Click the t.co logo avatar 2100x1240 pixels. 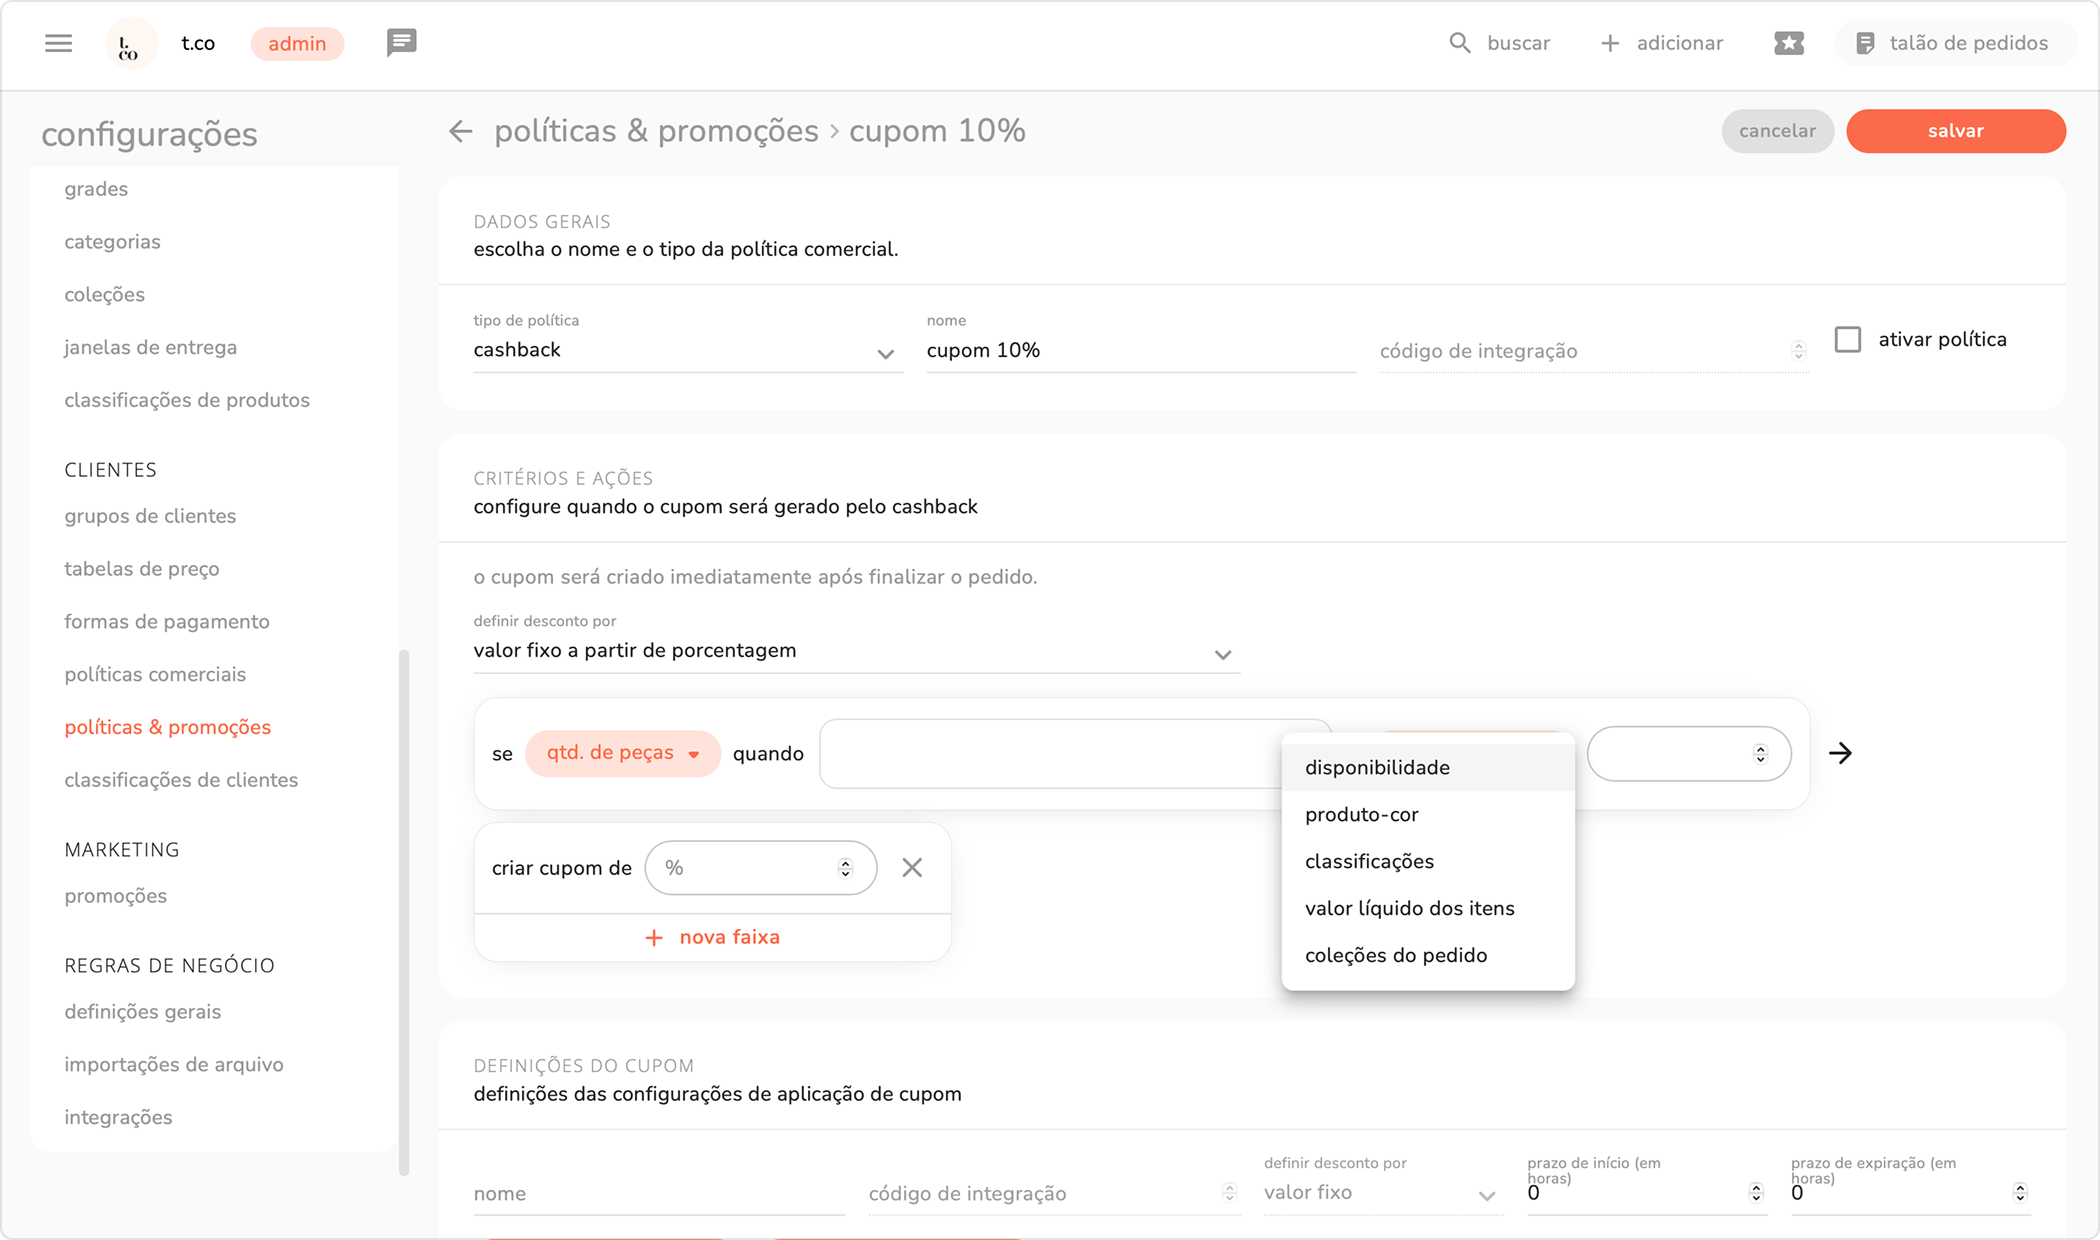[130, 44]
